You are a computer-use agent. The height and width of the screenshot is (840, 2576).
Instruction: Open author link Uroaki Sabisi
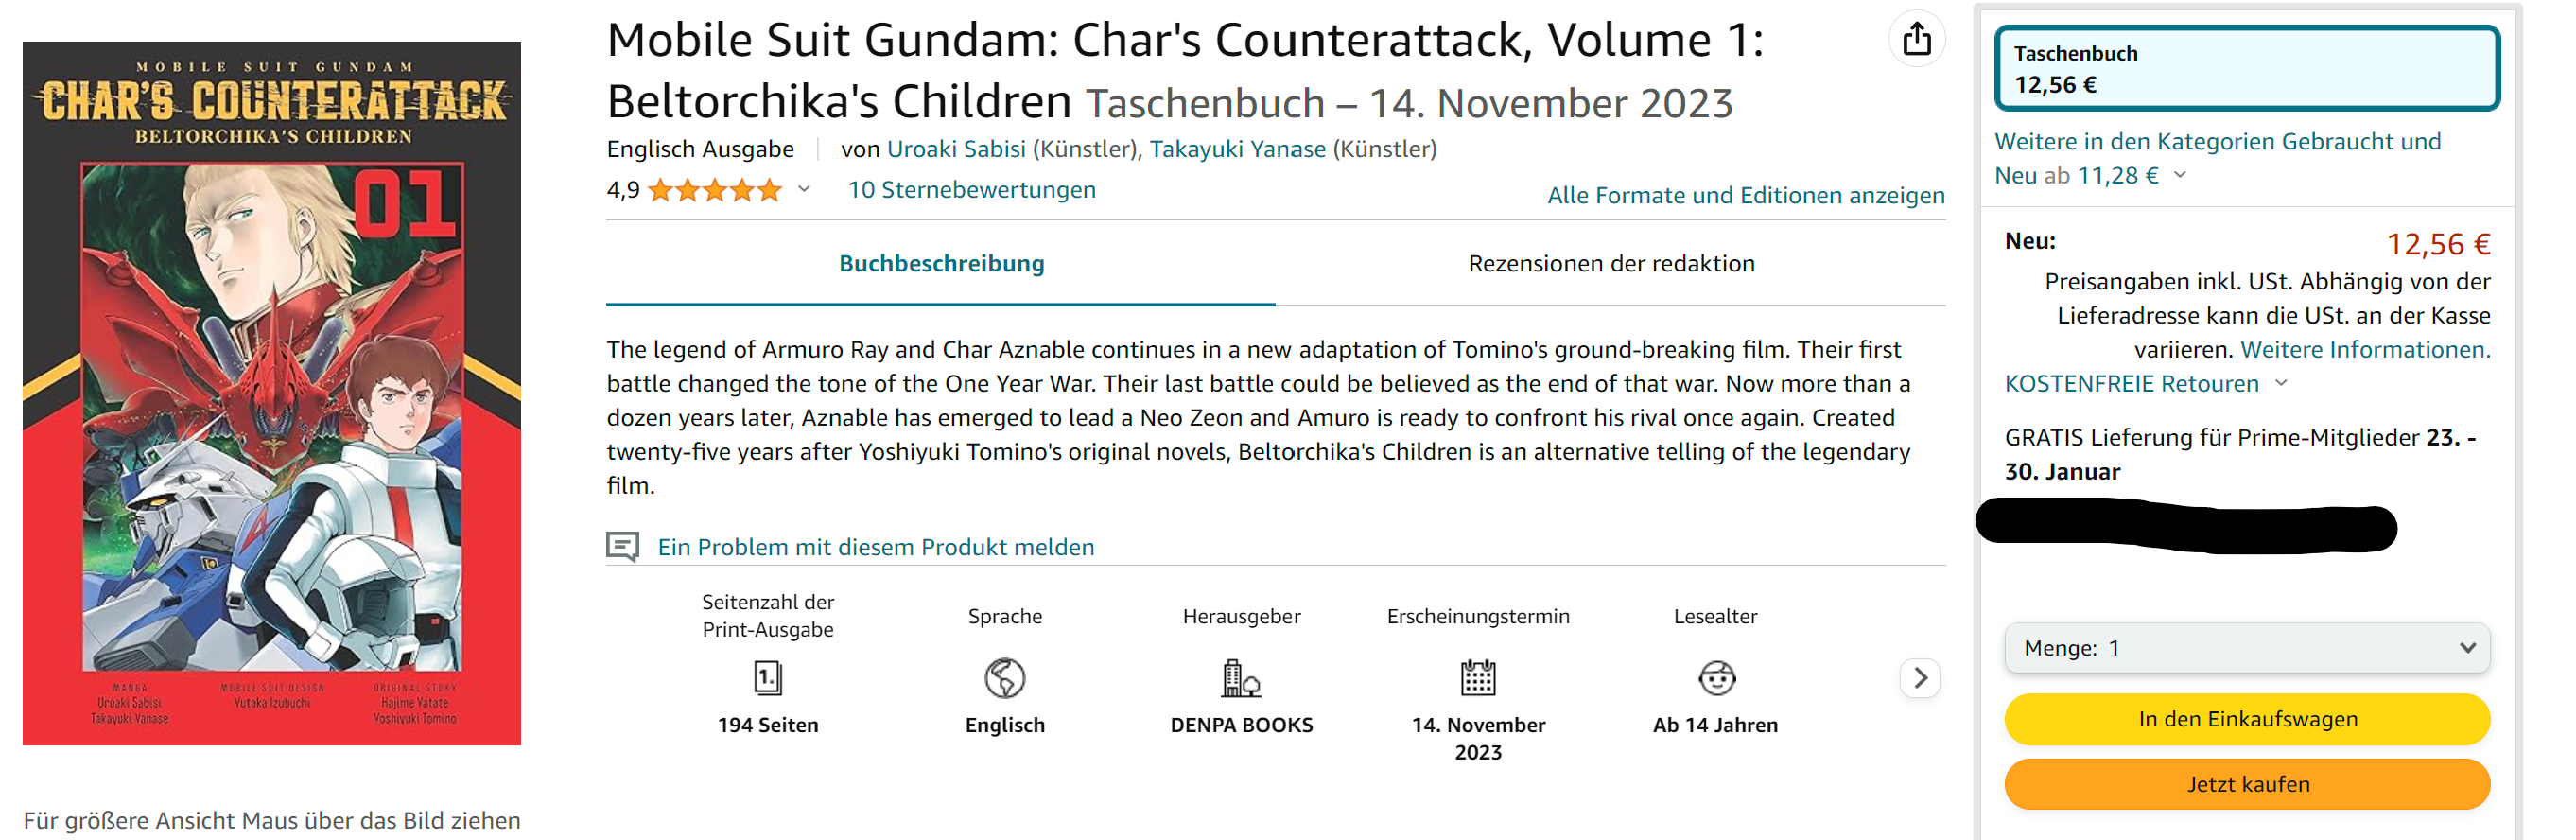pyautogui.click(x=956, y=149)
